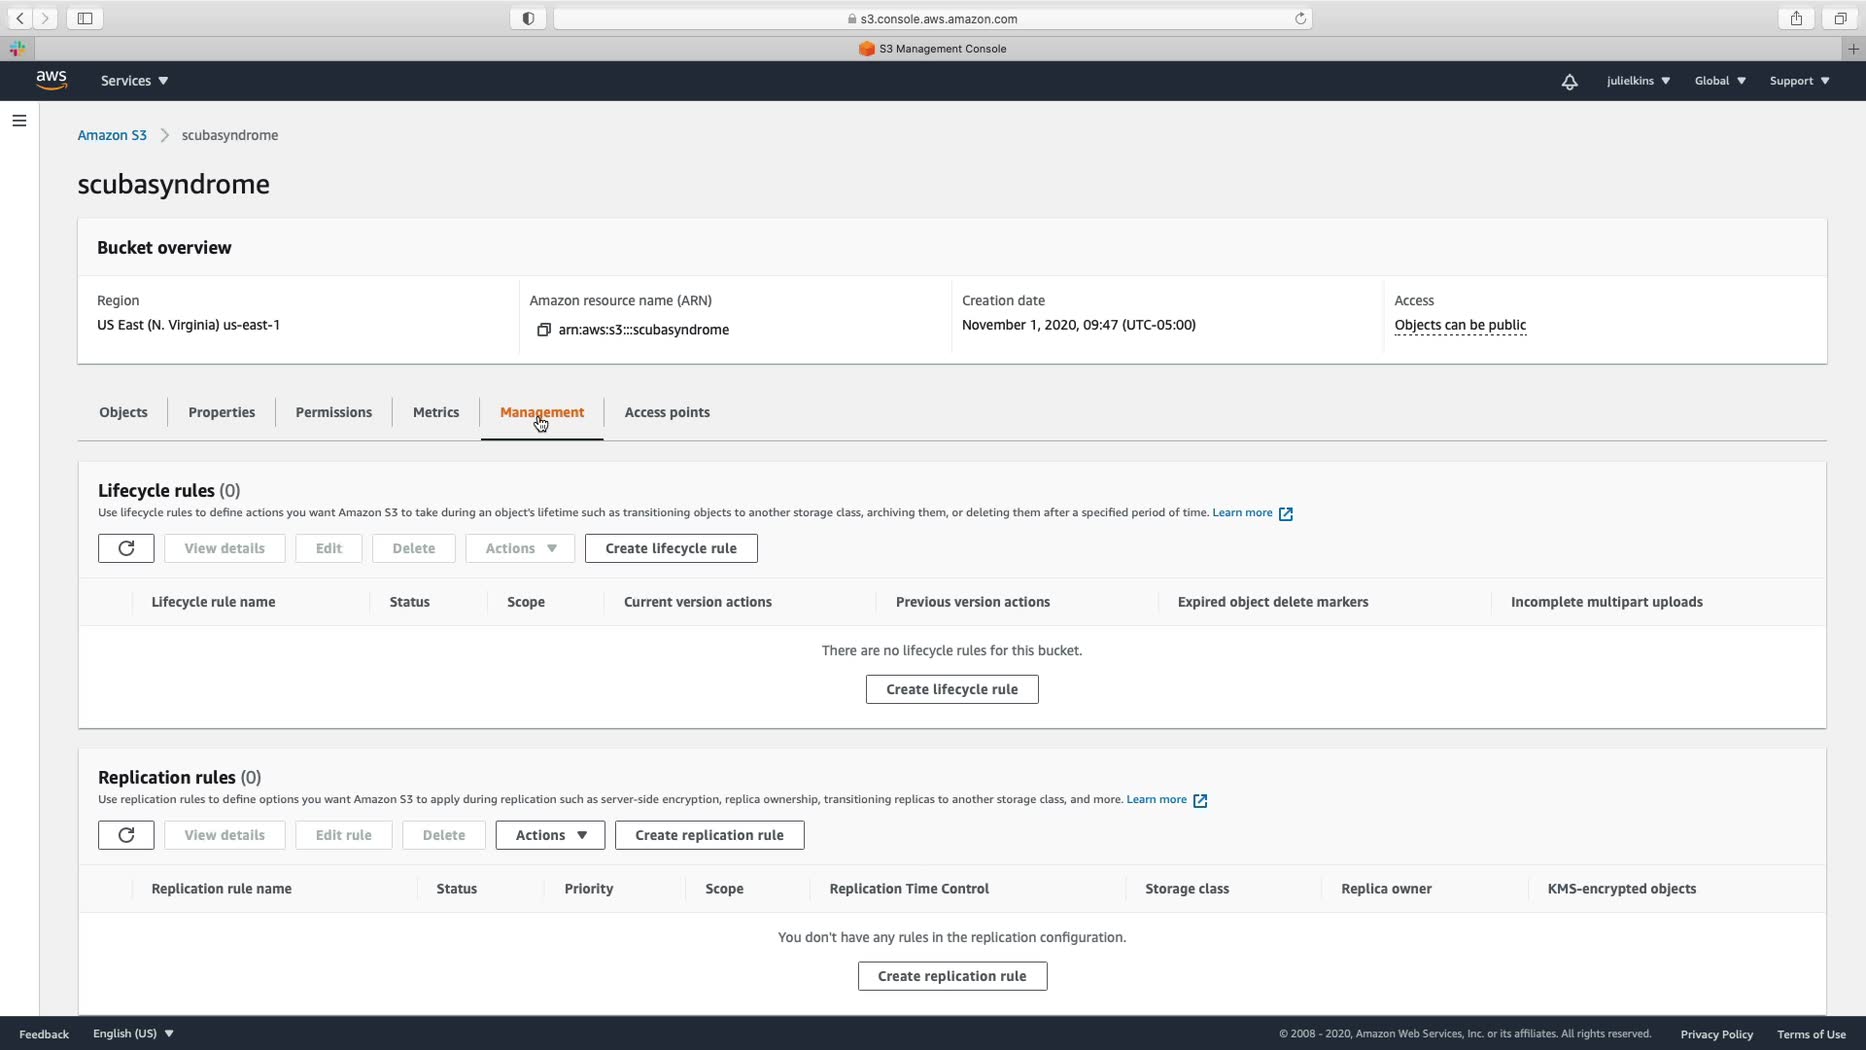Open the left navigation hamburger menu
The height and width of the screenshot is (1050, 1866).
click(19, 121)
